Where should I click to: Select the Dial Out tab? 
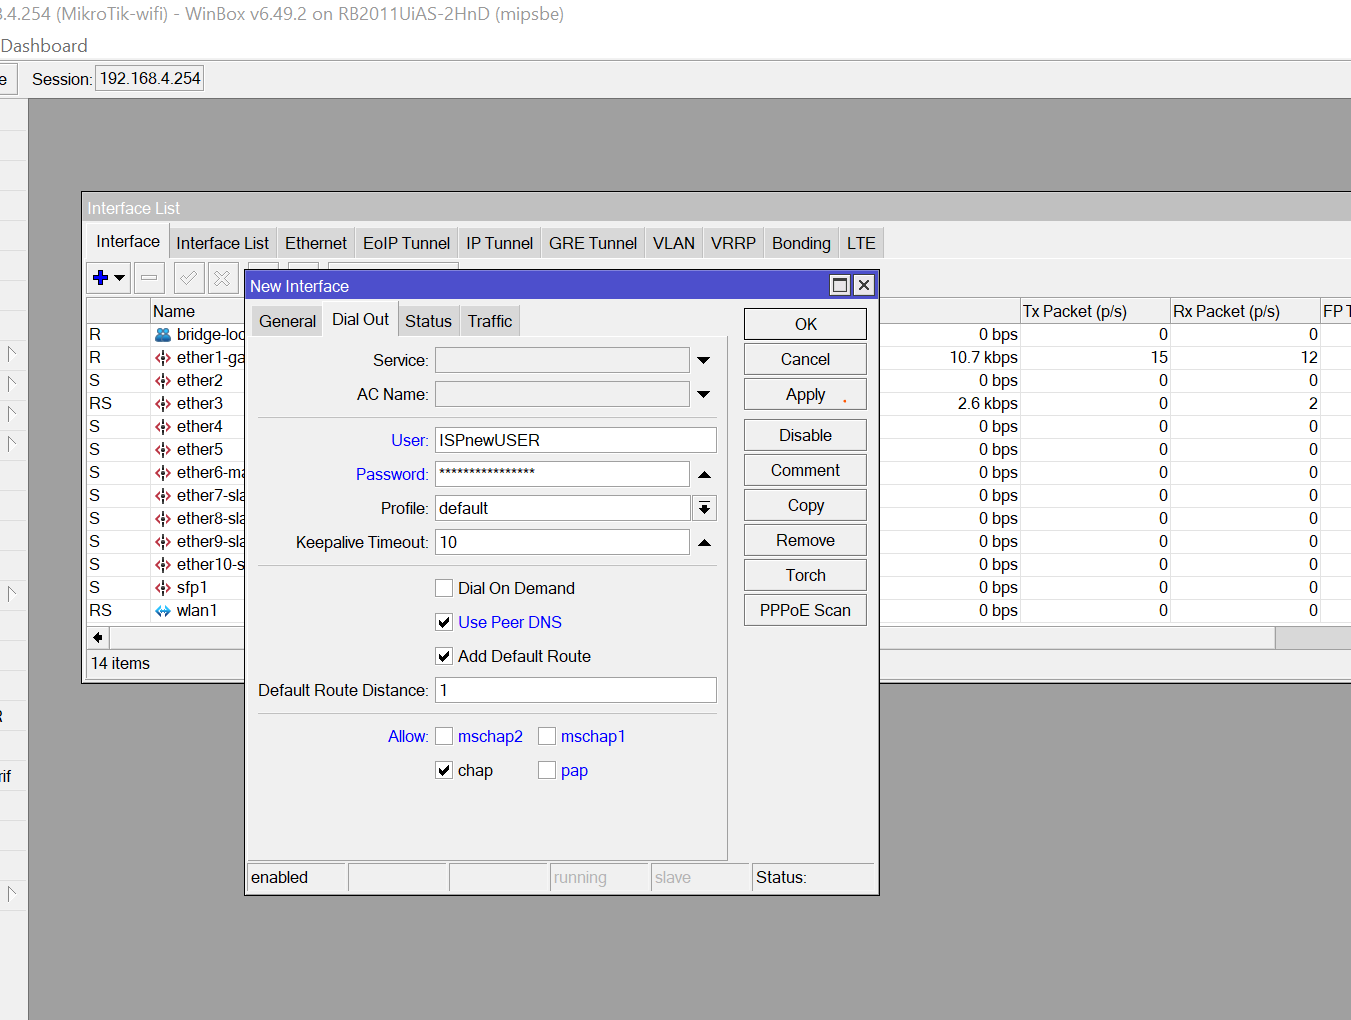coord(360,319)
